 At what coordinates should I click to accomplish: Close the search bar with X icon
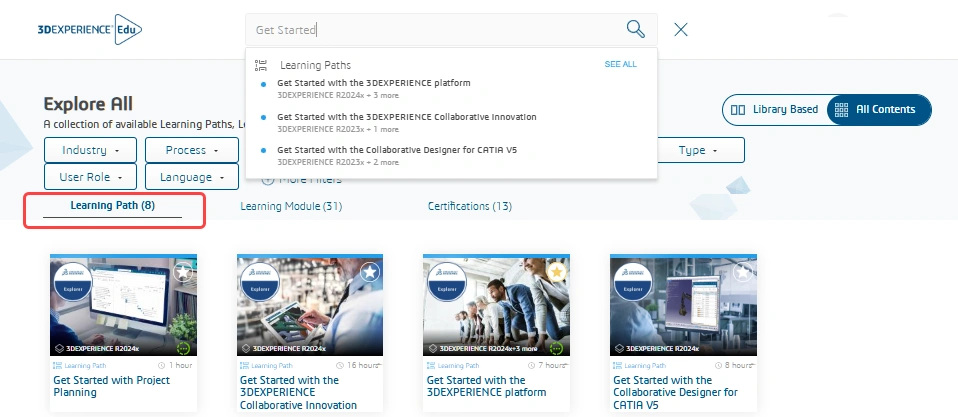[x=681, y=29]
